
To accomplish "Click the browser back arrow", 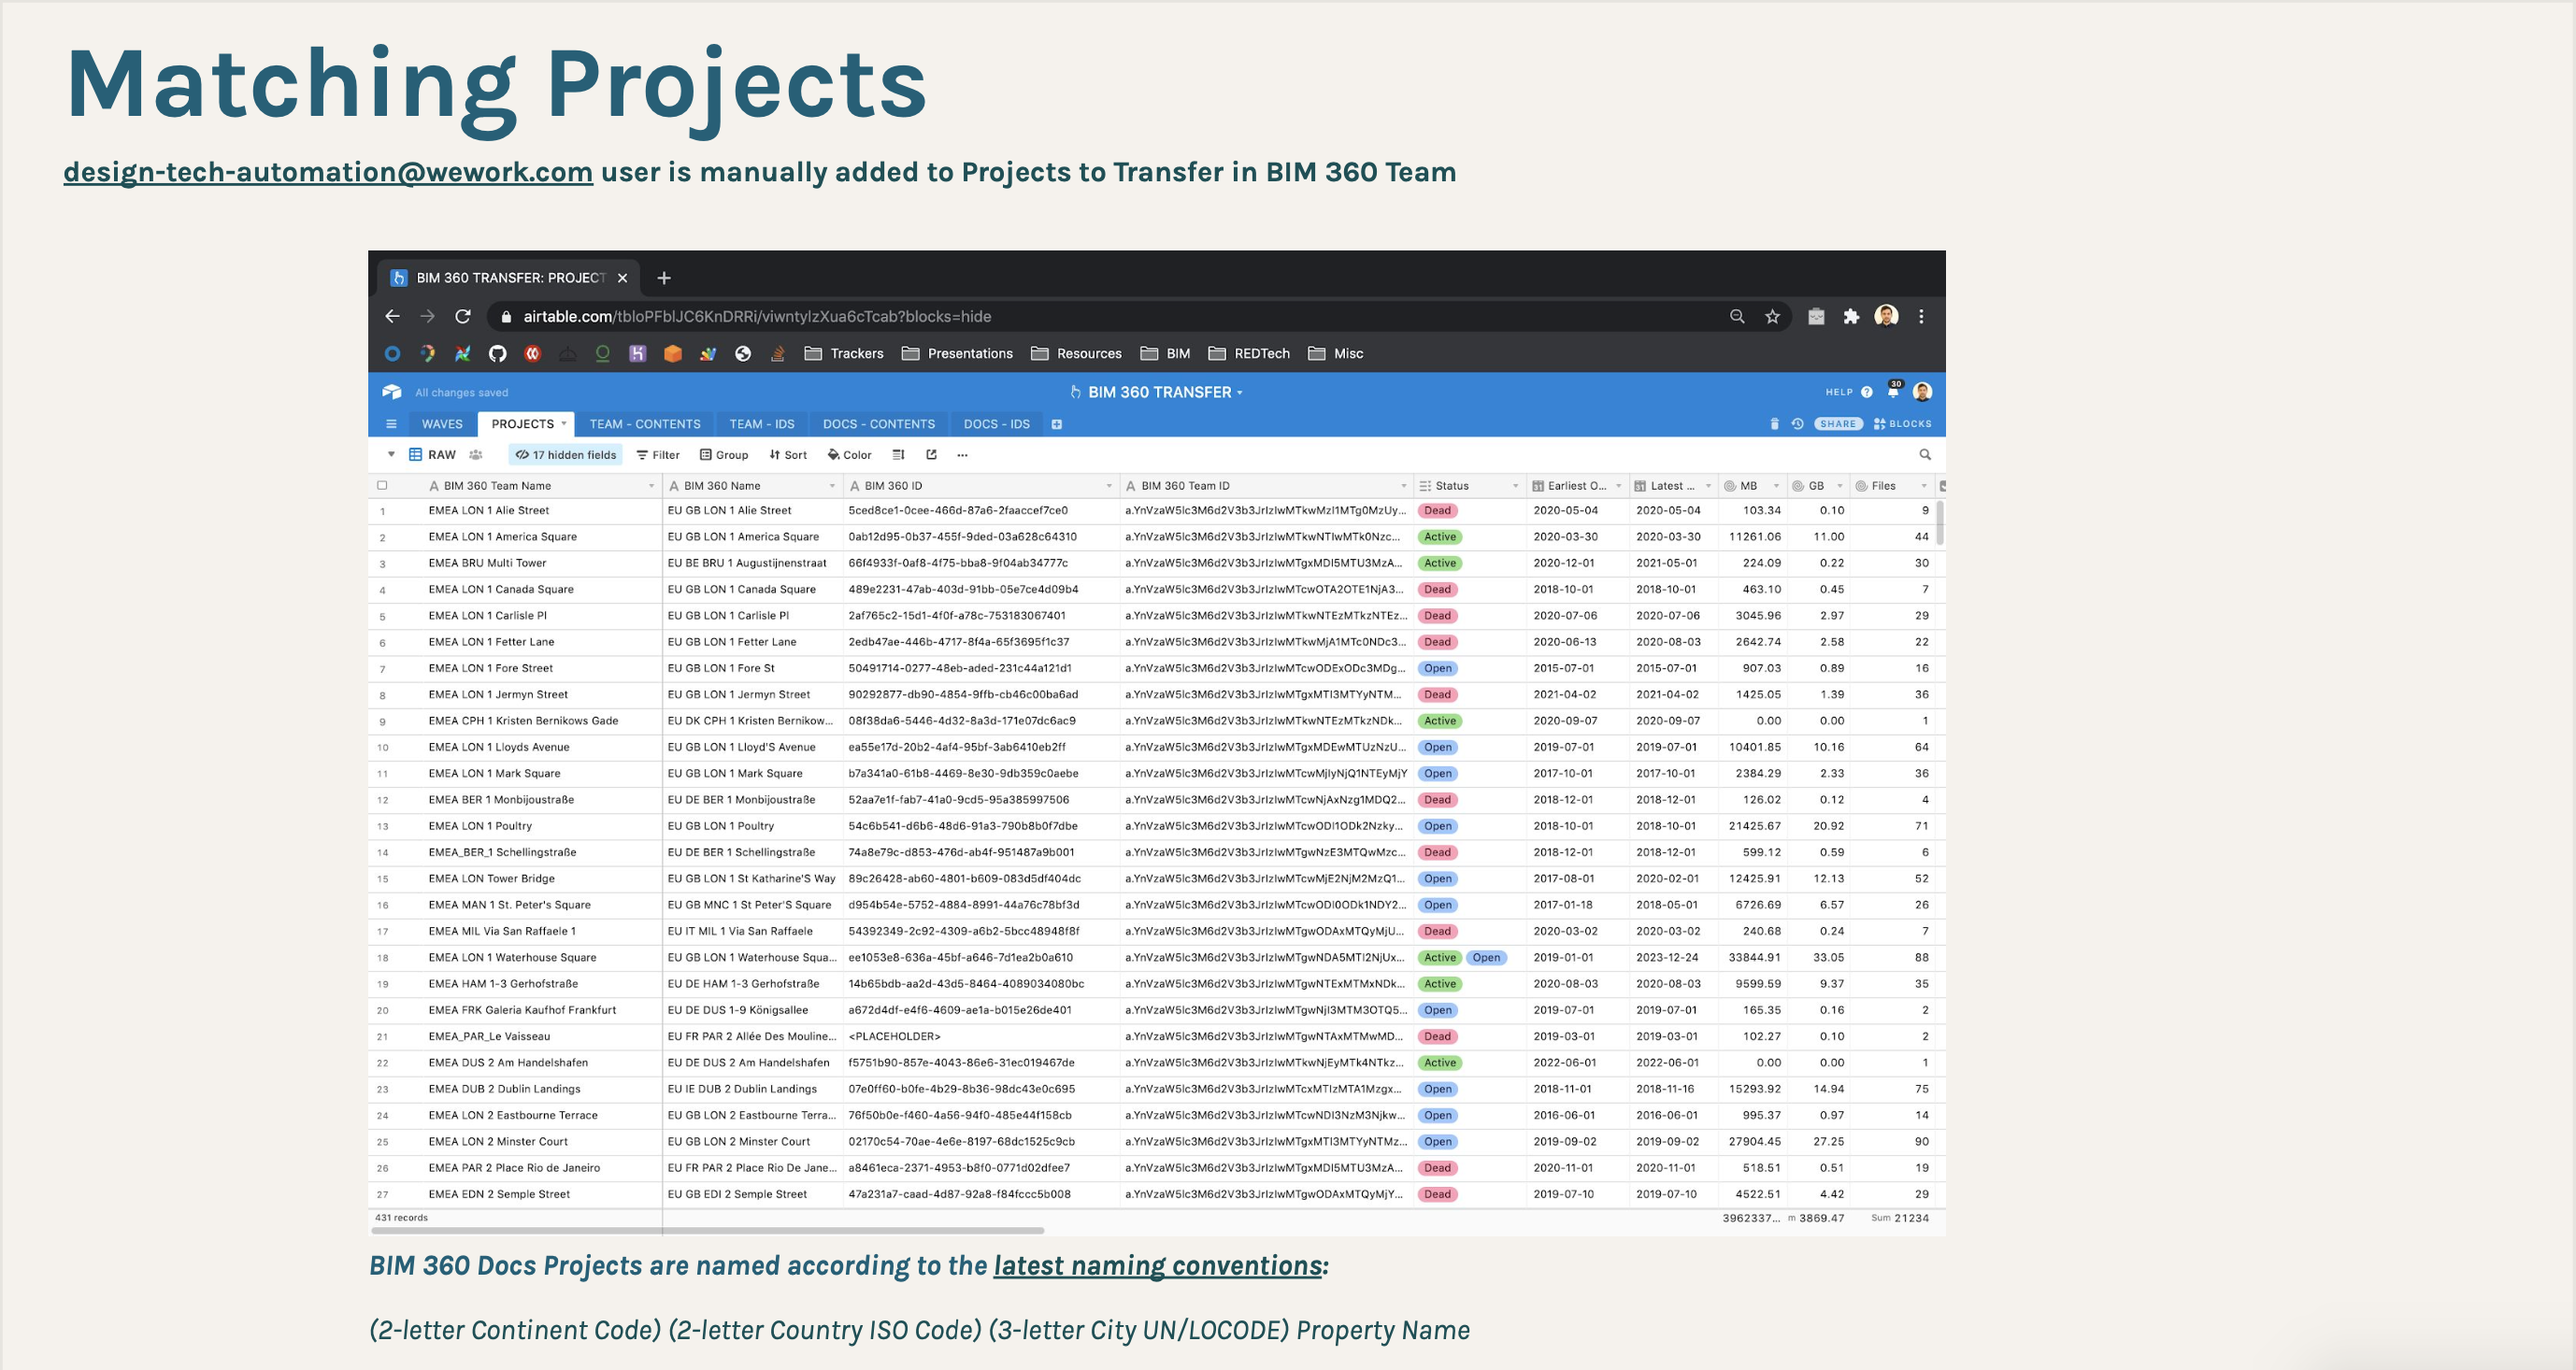I will (x=392, y=316).
